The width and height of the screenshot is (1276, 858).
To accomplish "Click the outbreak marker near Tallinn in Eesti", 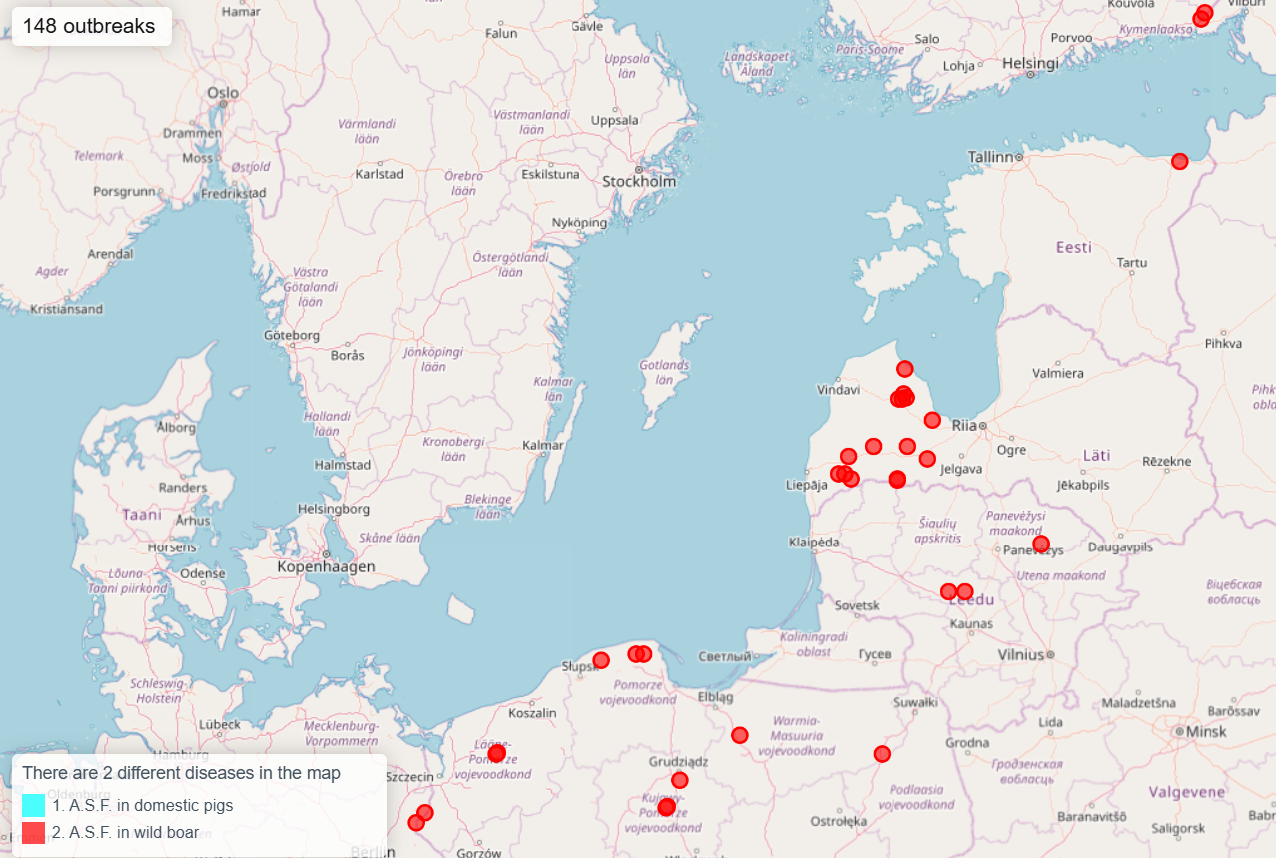I will click(1180, 161).
